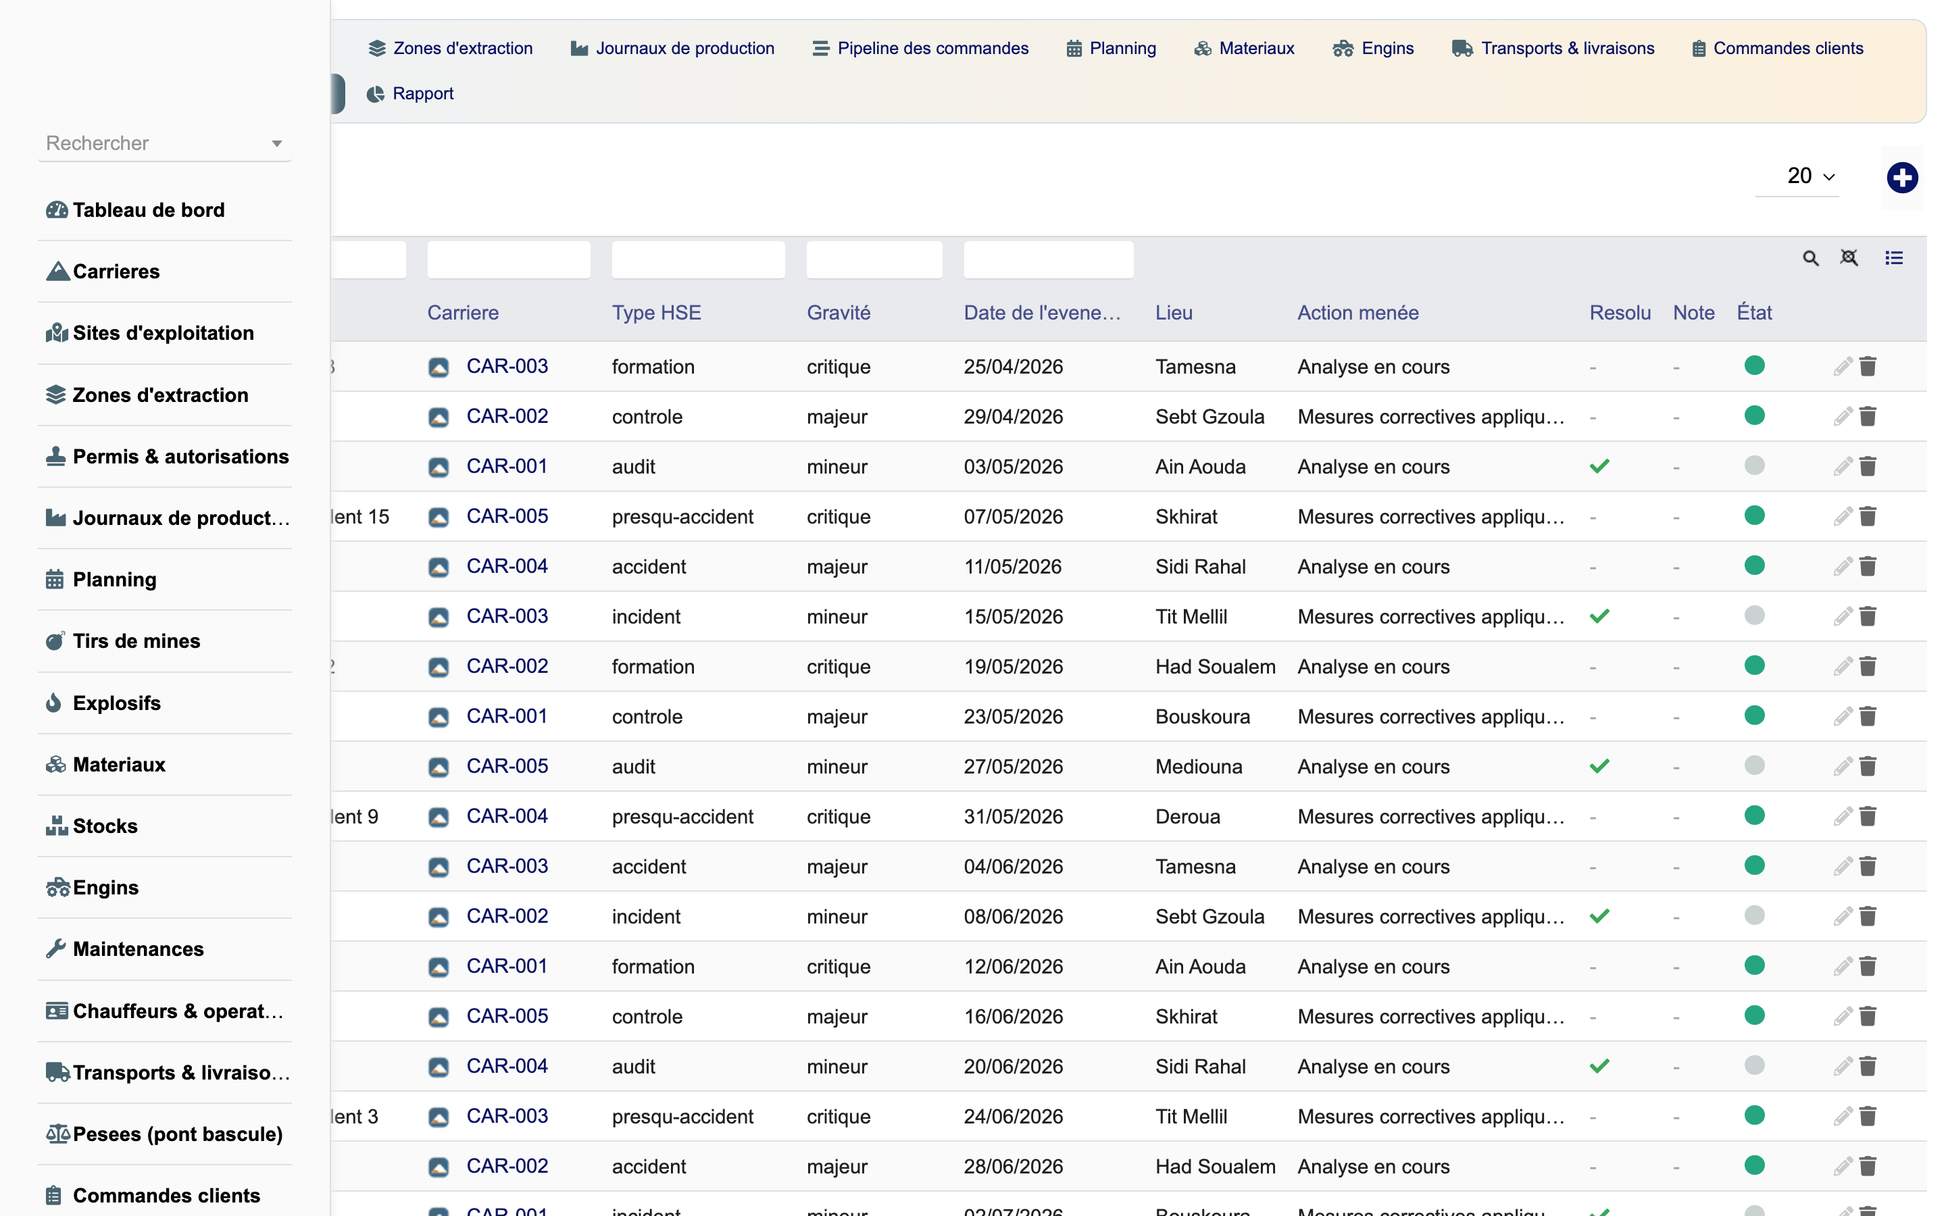Click grey status dot on Tit Mellil 15/05/2026 row

(x=1754, y=615)
